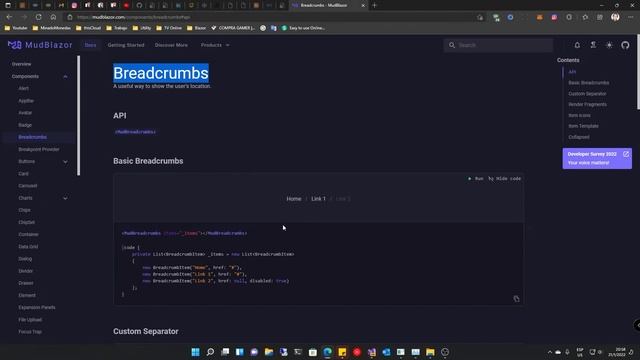Select the Docs navigation tab
Viewport: 640px width, 360px height.
90,45
